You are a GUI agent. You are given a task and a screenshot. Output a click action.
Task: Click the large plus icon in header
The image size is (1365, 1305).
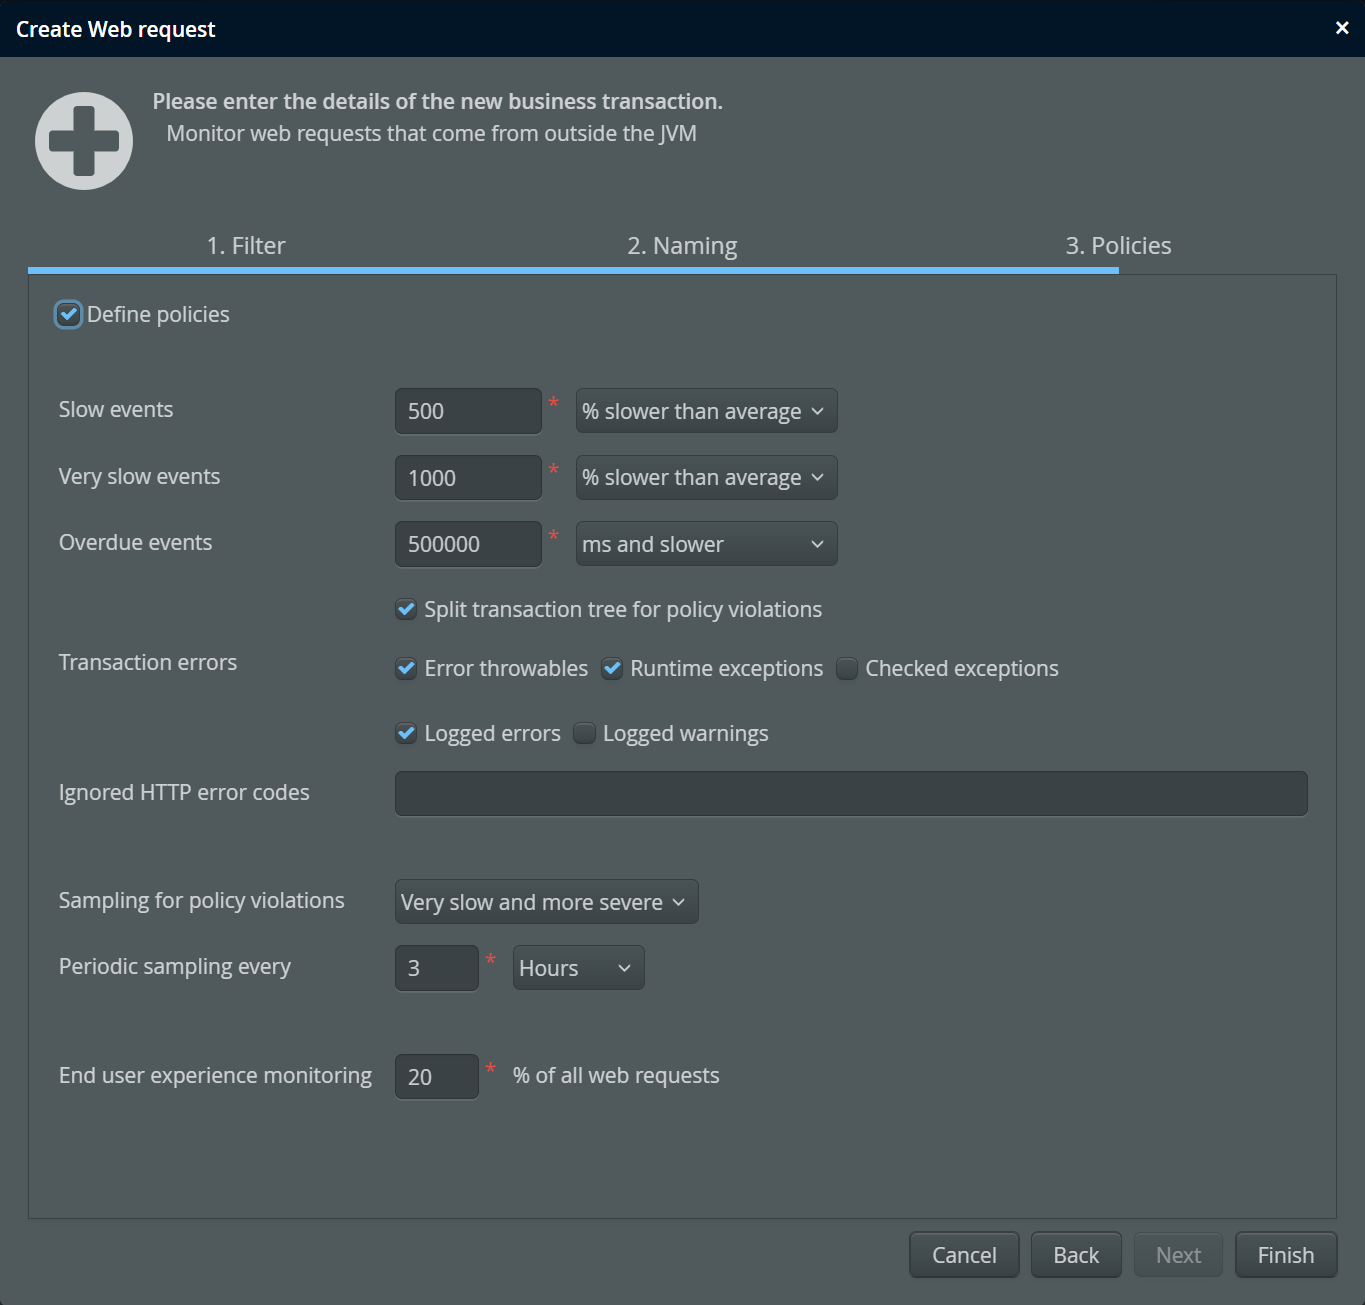(x=84, y=141)
